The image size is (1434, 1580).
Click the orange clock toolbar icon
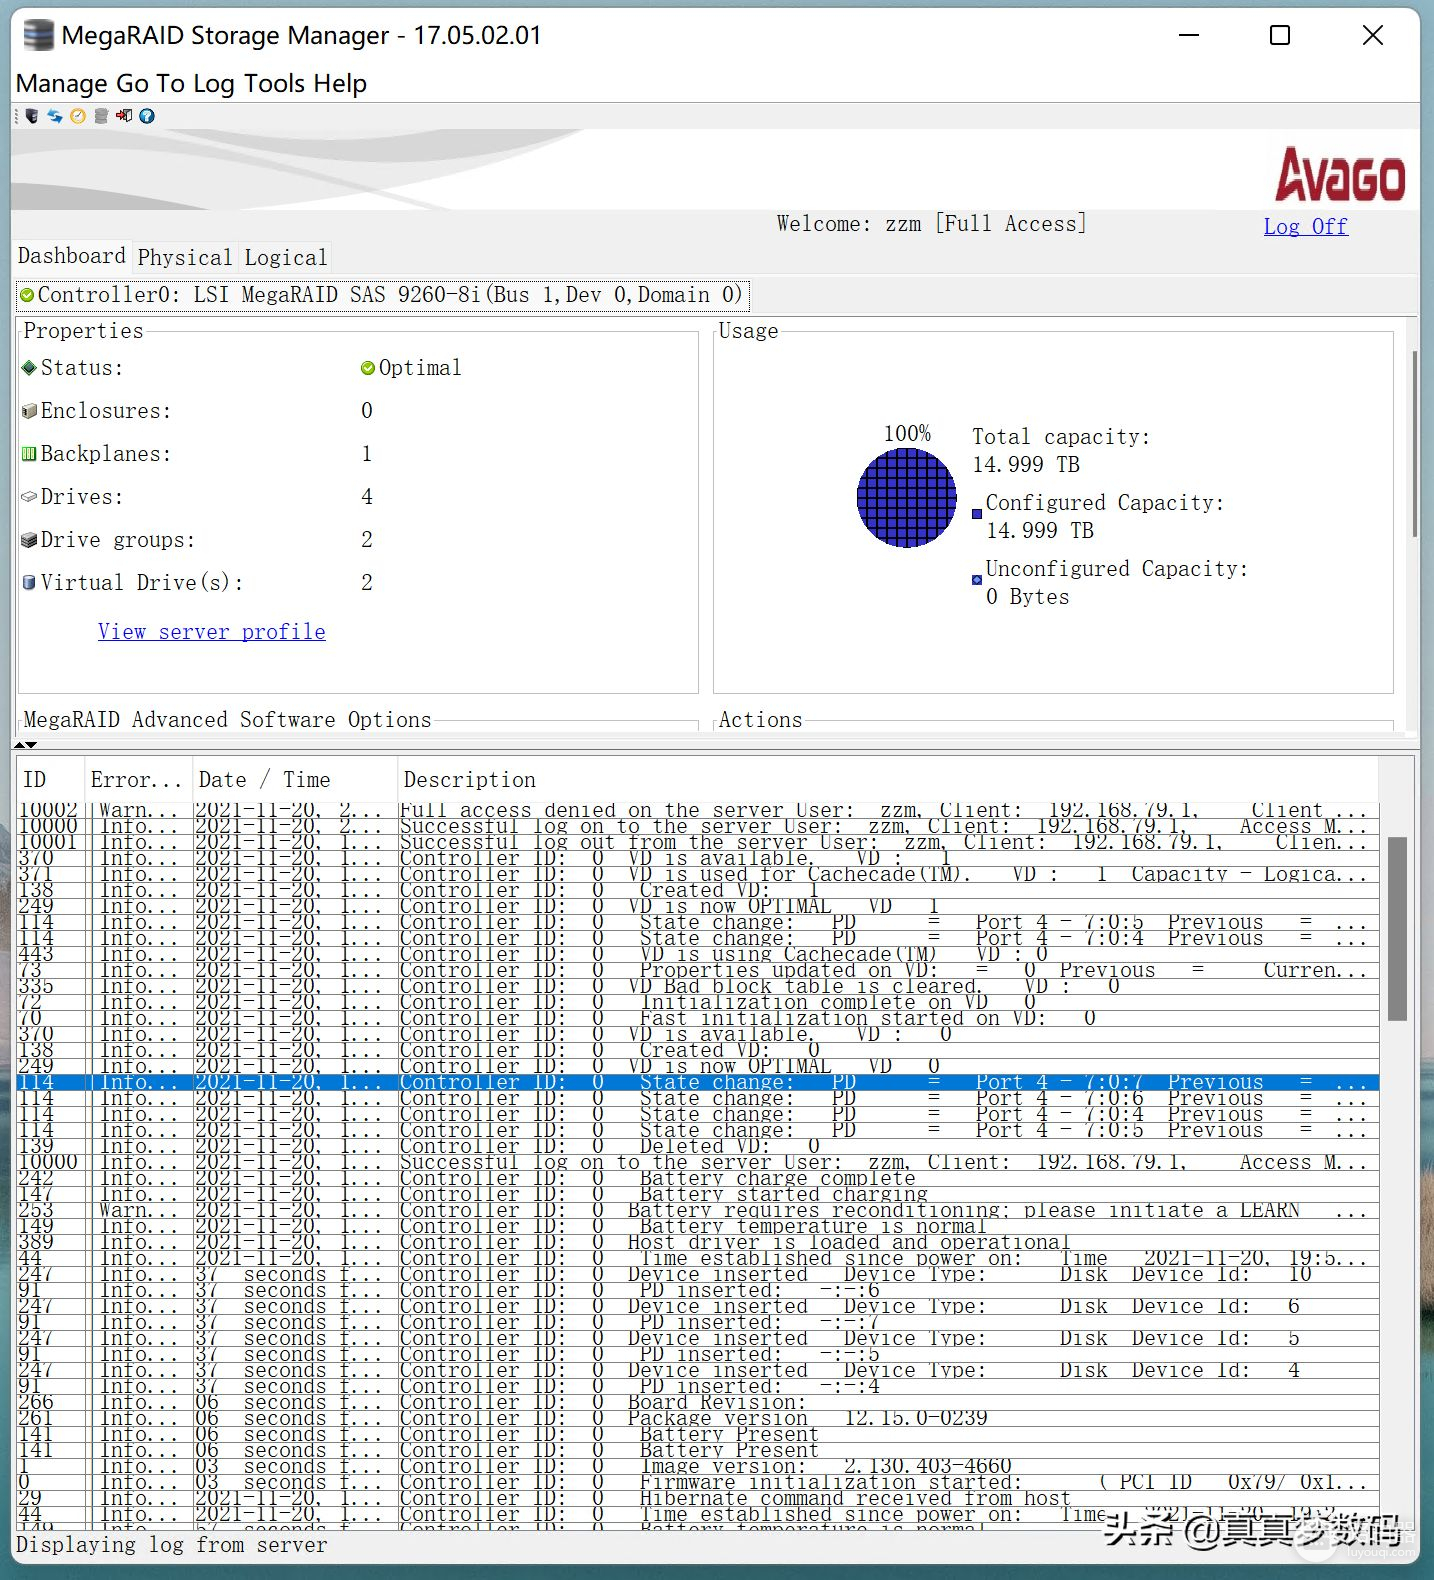[x=78, y=116]
